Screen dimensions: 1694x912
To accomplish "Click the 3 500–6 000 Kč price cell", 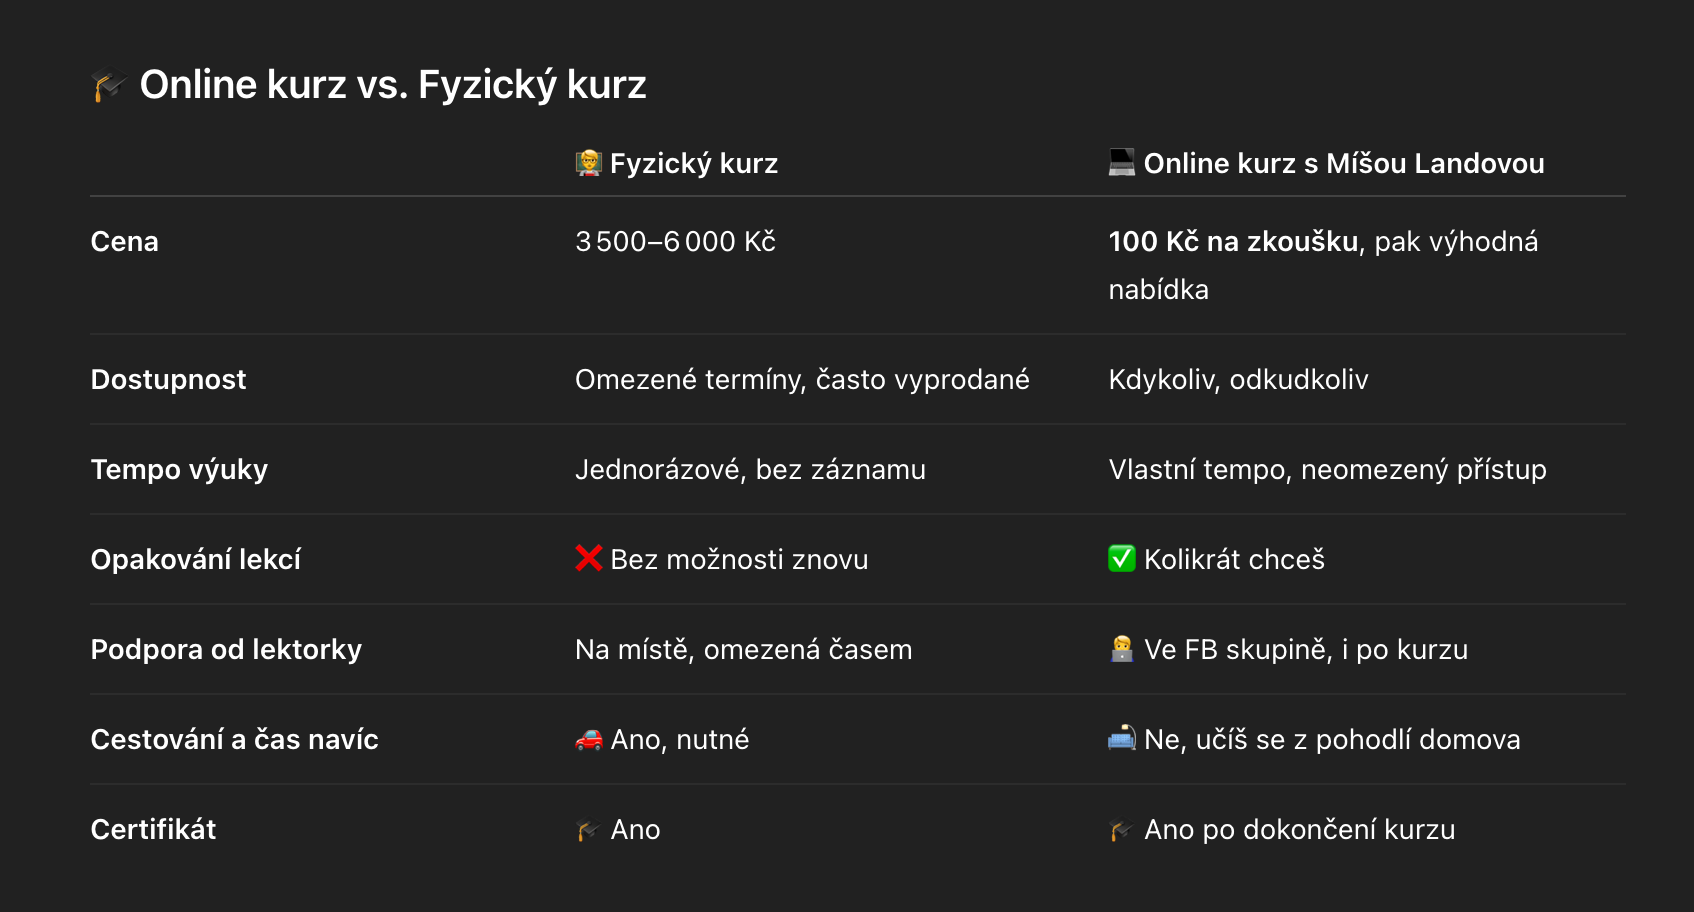I will click(x=676, y=242).
